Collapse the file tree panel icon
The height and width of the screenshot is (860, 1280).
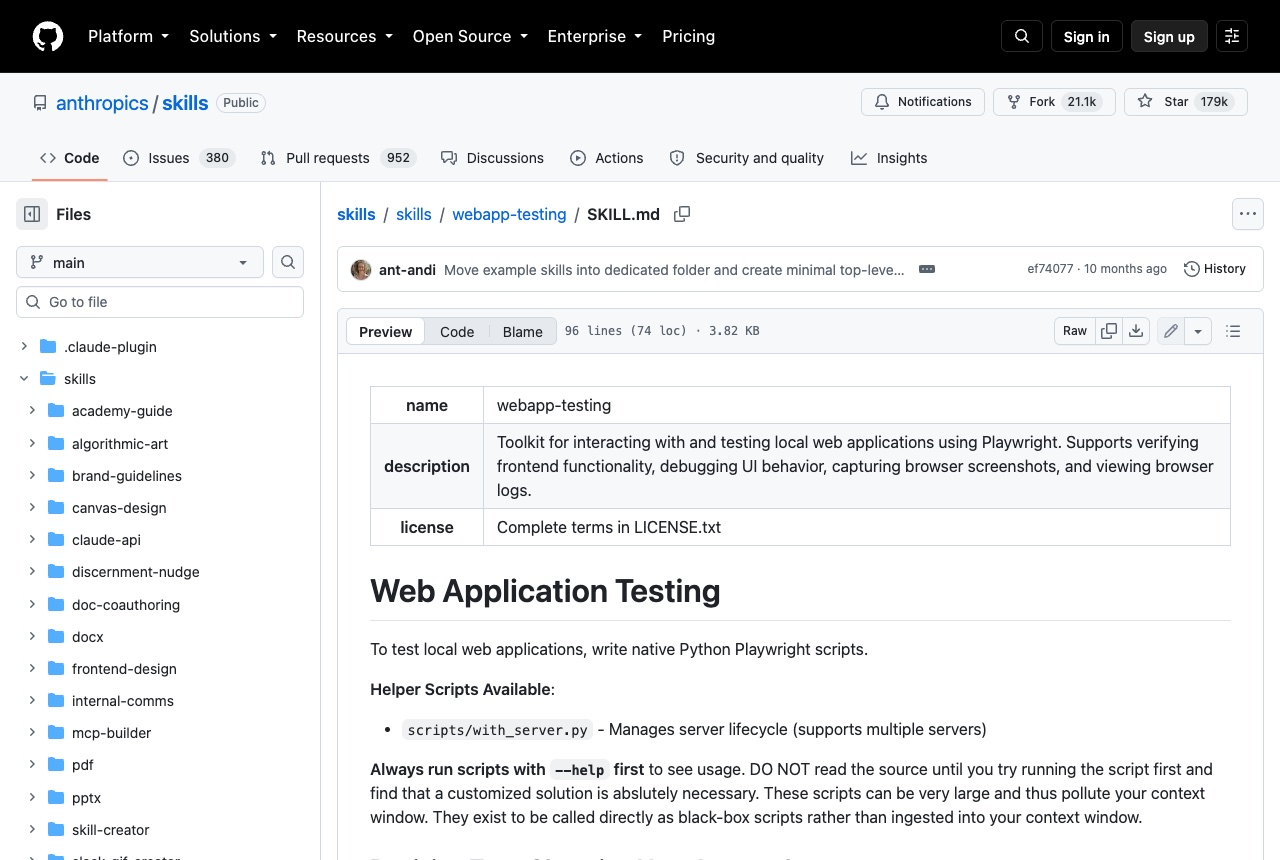coord(32,214)
